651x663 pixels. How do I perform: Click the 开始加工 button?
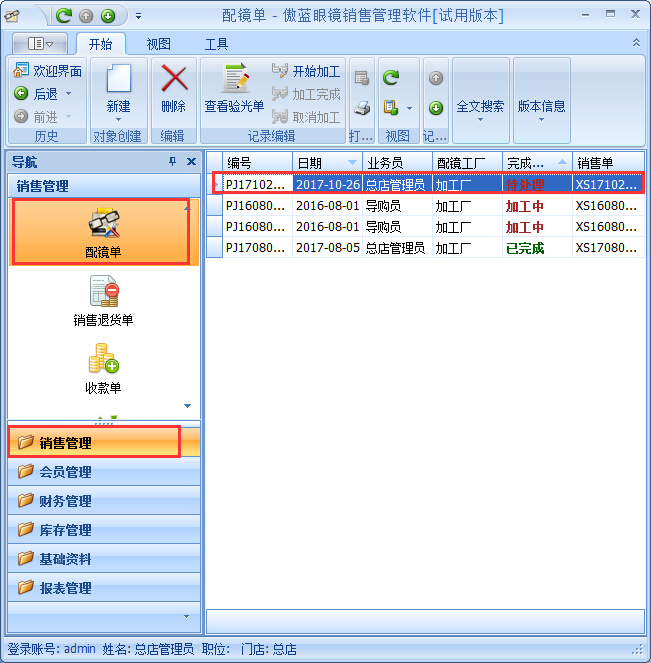coord(306,71)
